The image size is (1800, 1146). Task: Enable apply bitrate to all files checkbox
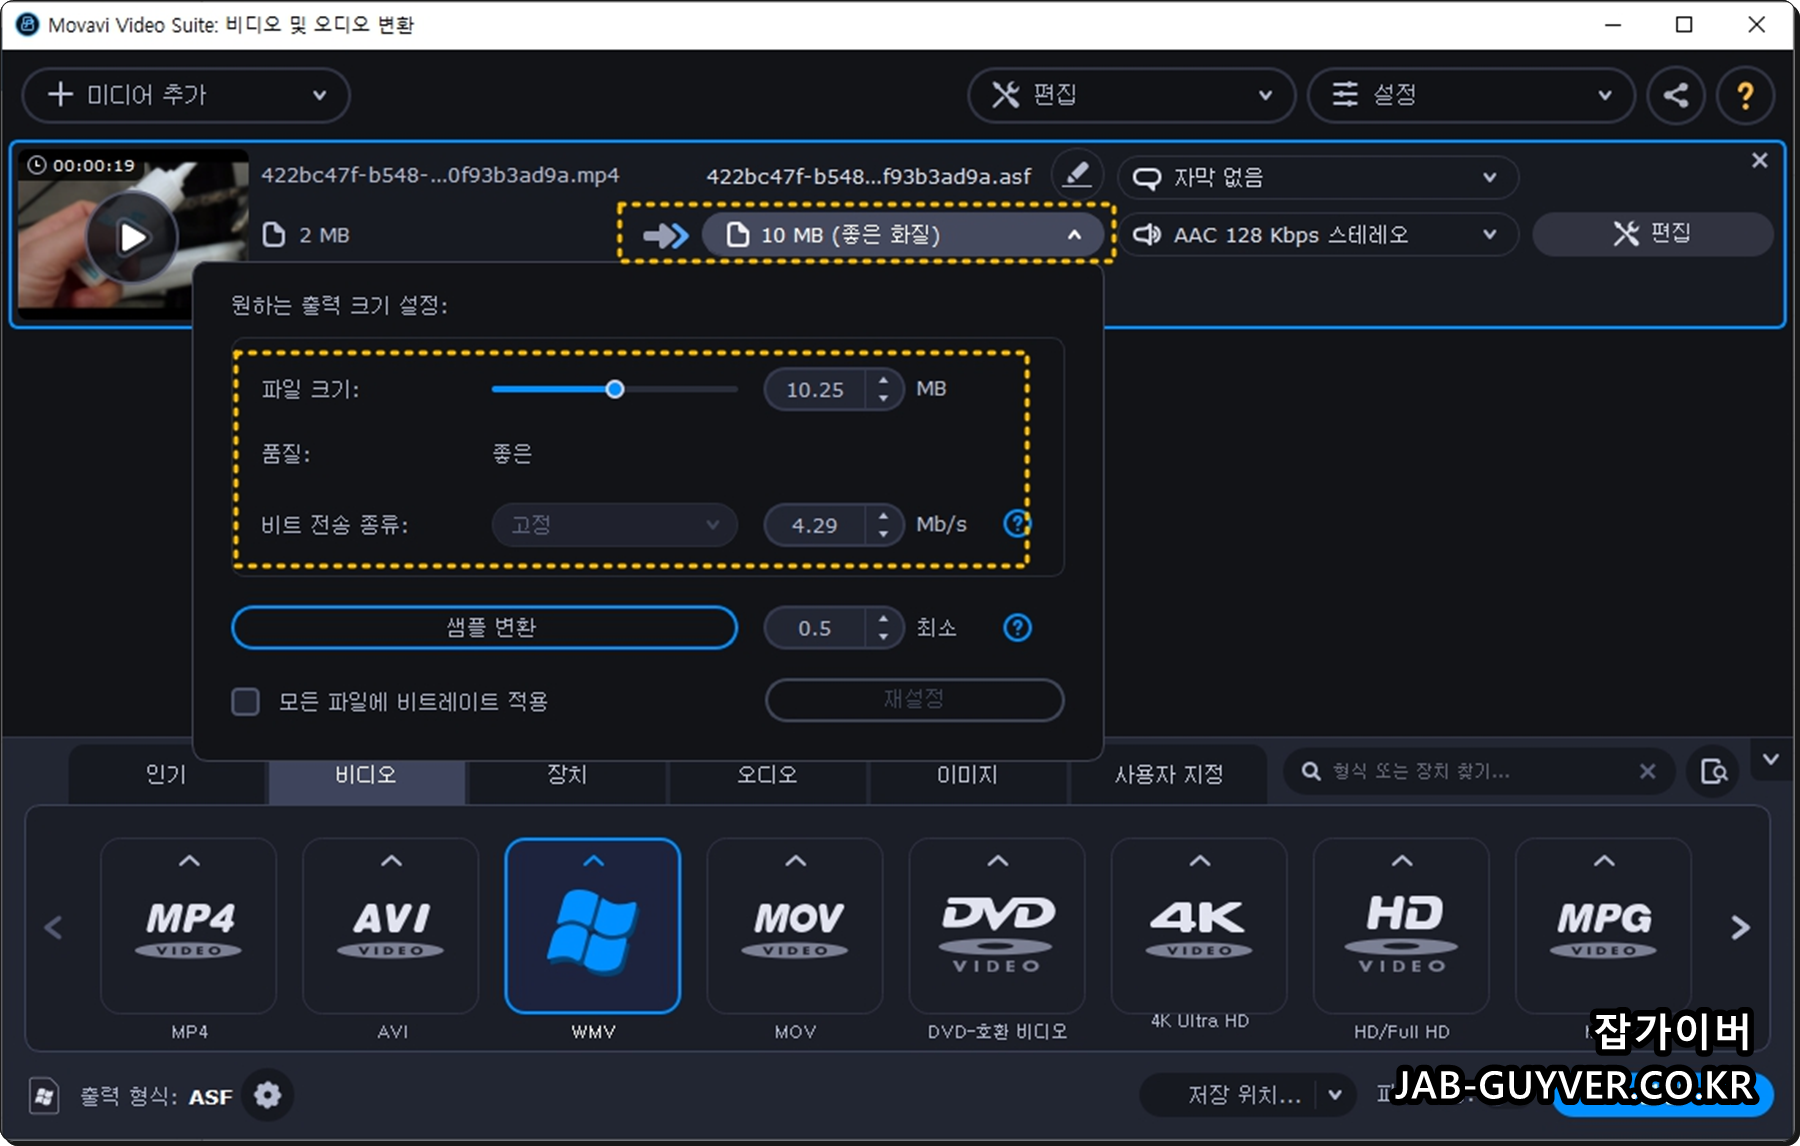245,701
